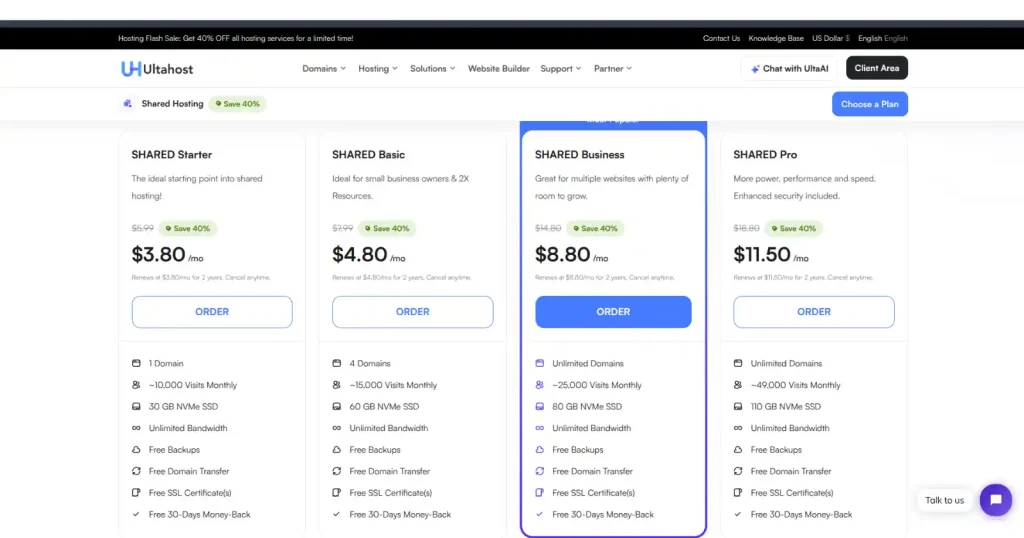
Task: Click the Hosting Flash Sale banner text
Action: [235, 39]
